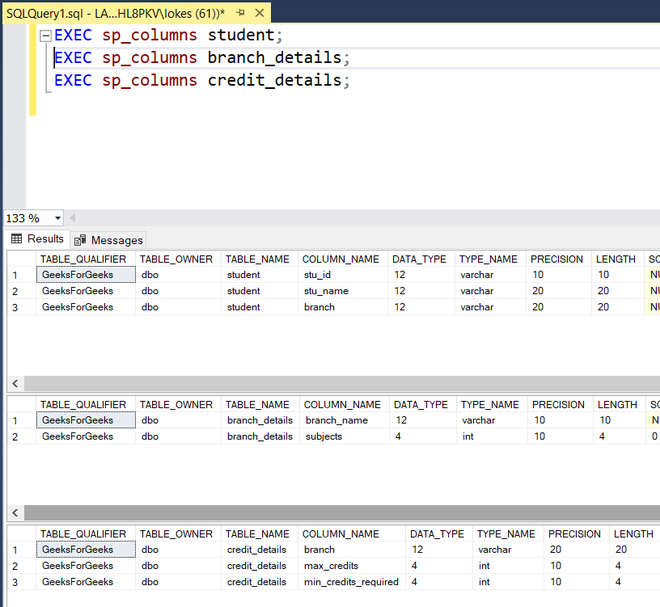Select the TABLE_QUALIFIER column header in first grid

coord(85,259)
